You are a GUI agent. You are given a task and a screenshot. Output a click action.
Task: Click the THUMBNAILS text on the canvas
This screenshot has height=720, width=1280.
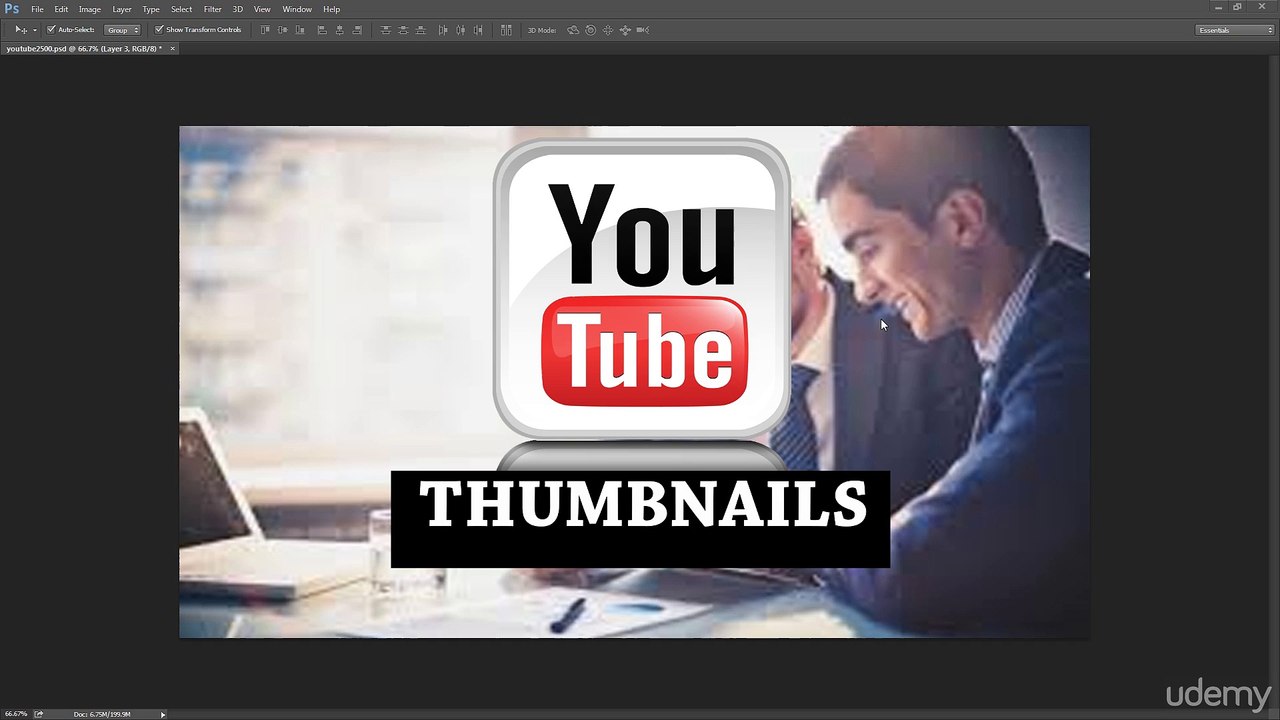coord(642,504)
